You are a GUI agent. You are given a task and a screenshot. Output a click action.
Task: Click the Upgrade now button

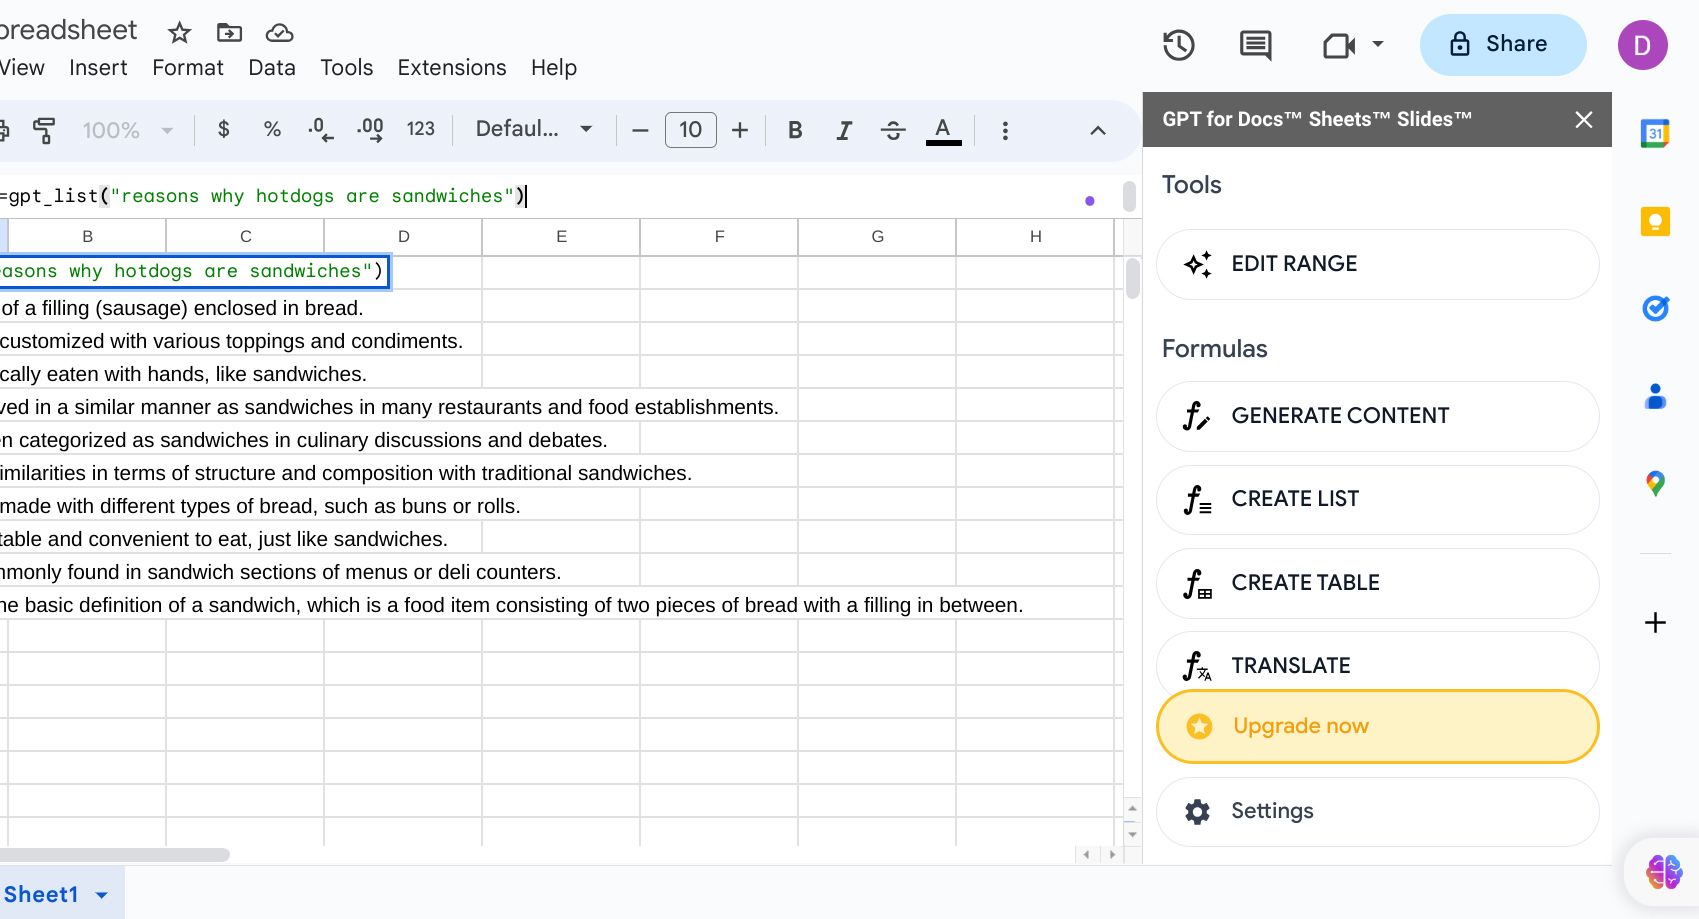[x=1377, y=726]
